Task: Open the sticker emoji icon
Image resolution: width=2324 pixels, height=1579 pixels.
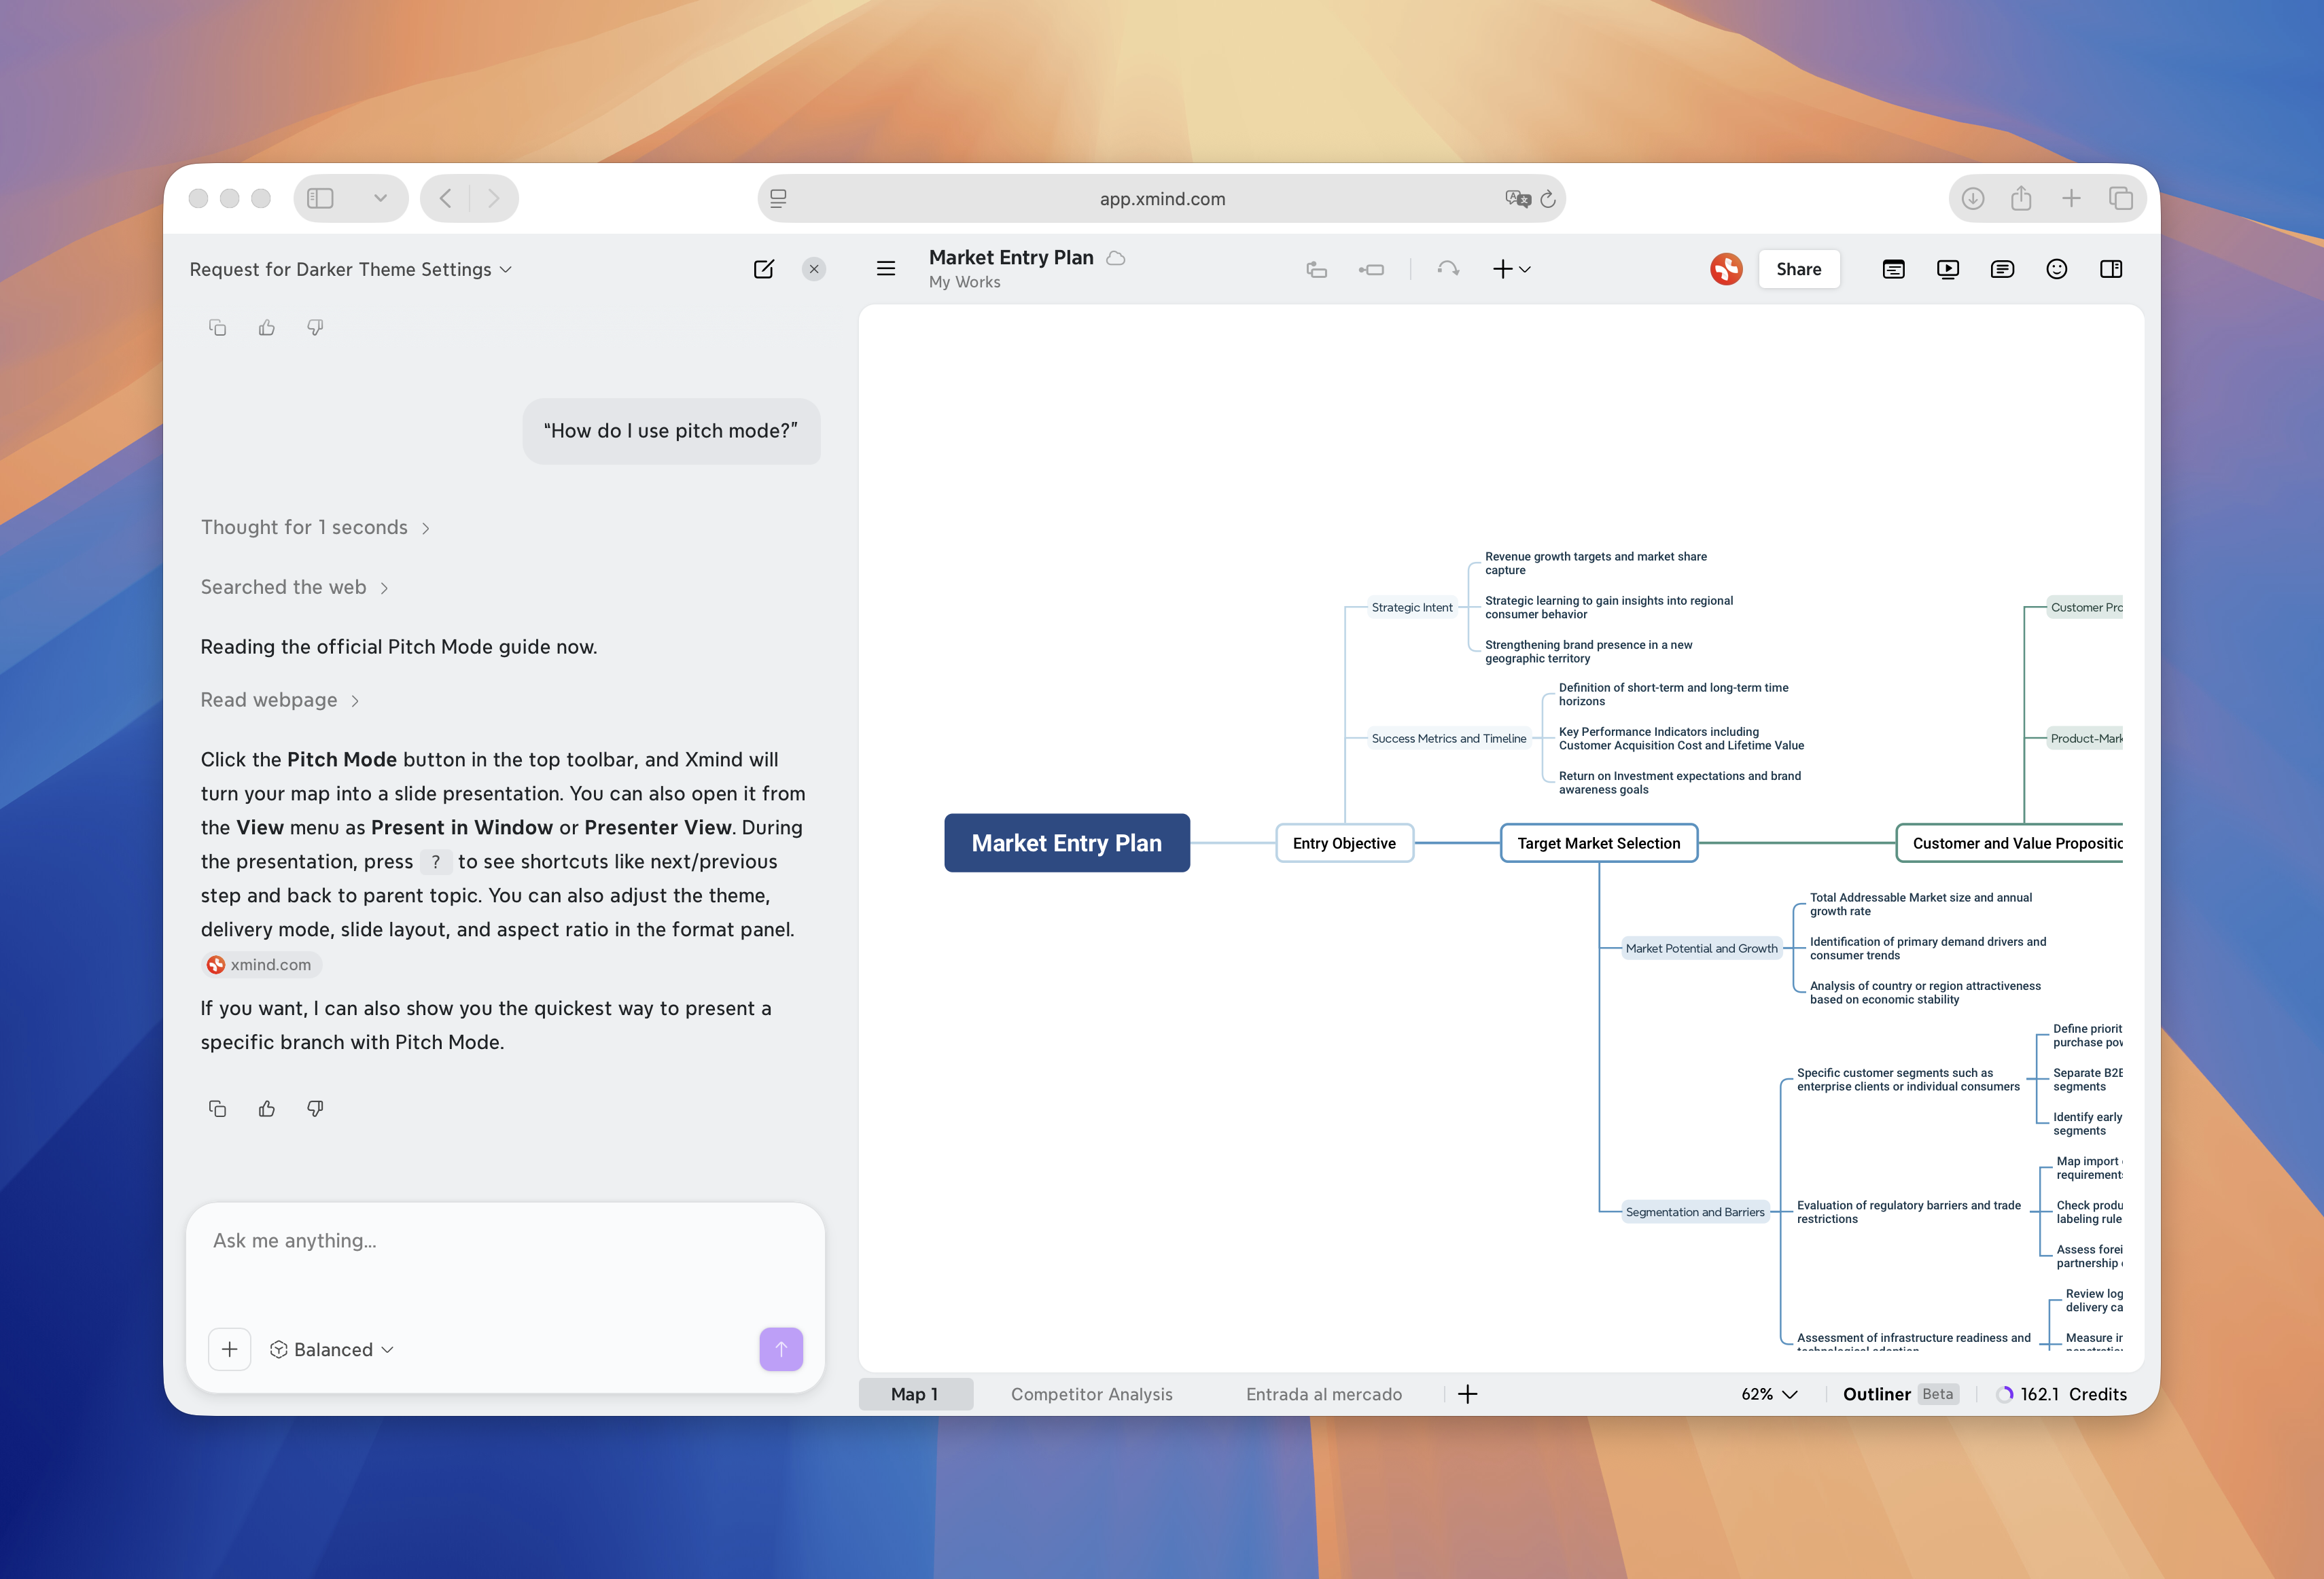Action: coord(2057,269)
